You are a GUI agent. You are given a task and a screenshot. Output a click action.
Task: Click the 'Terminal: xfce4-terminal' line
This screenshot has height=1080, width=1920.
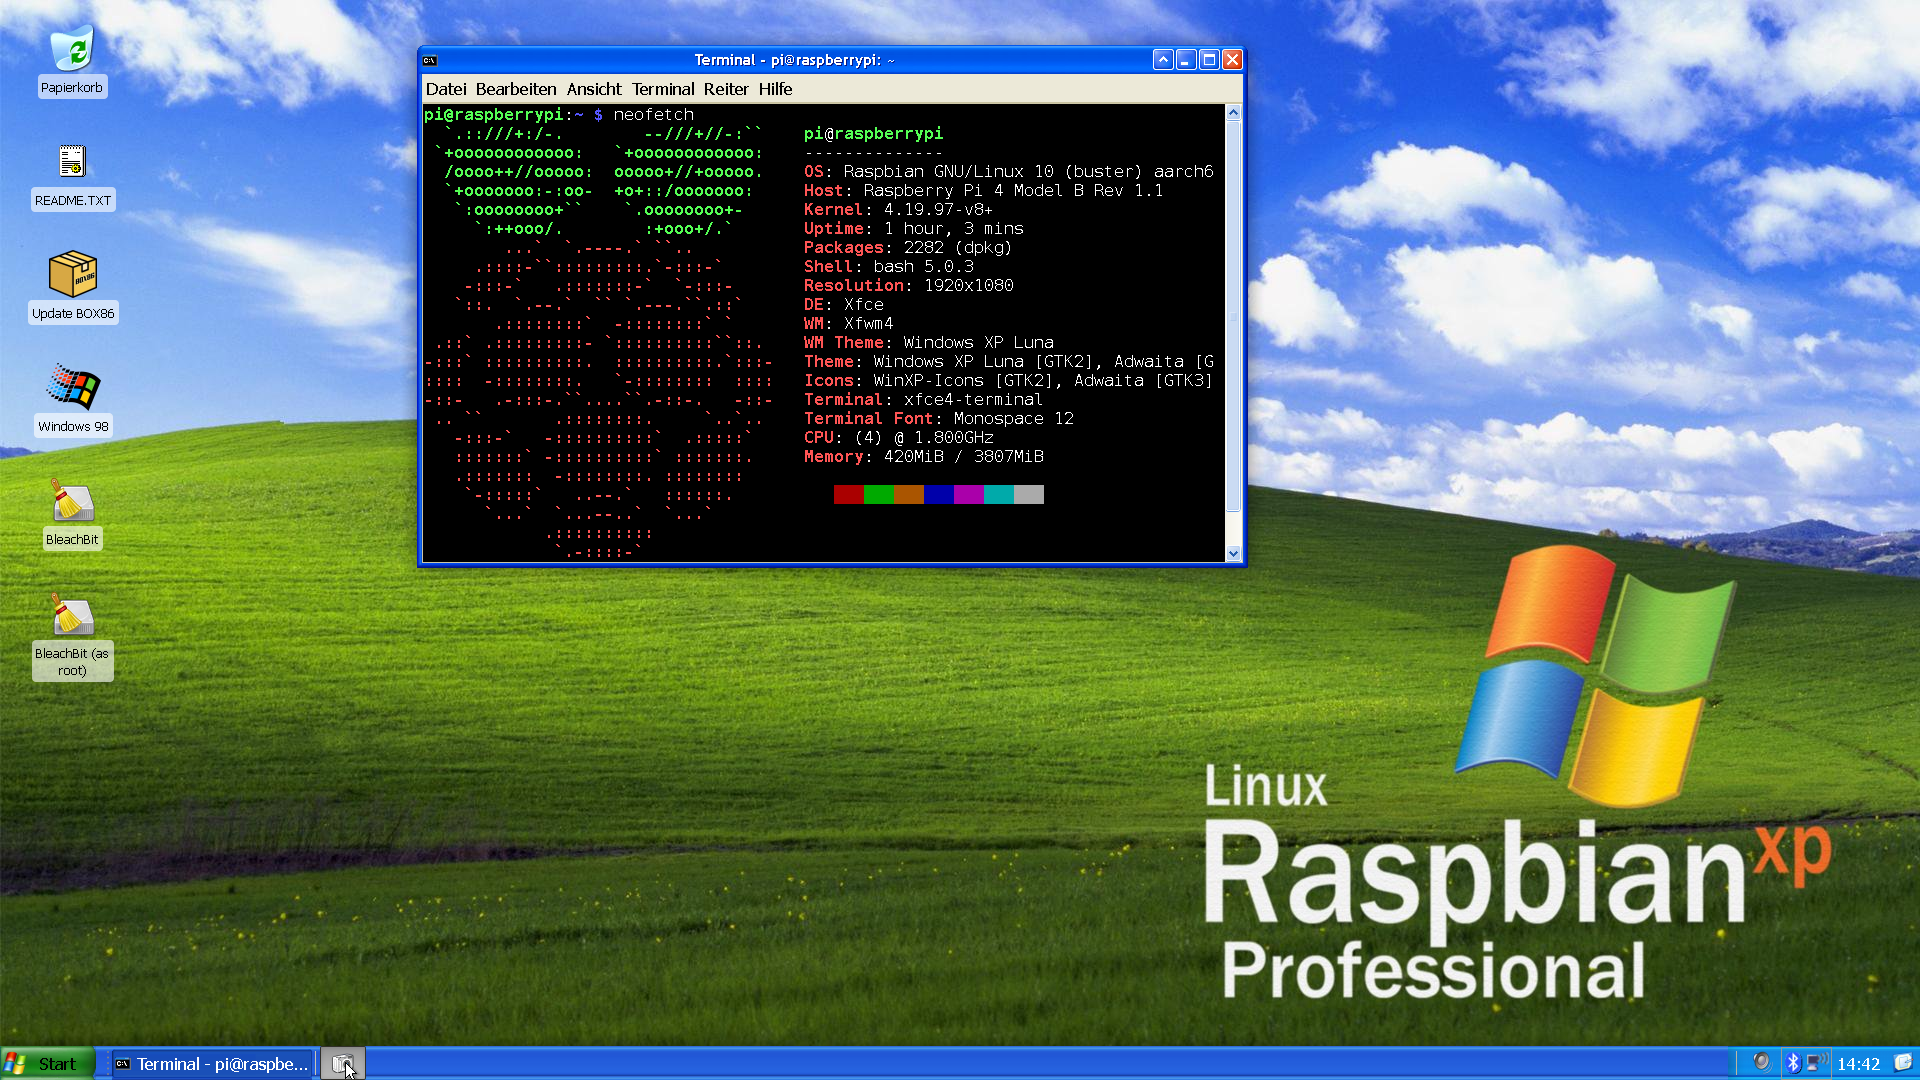[x=923, y=400]
